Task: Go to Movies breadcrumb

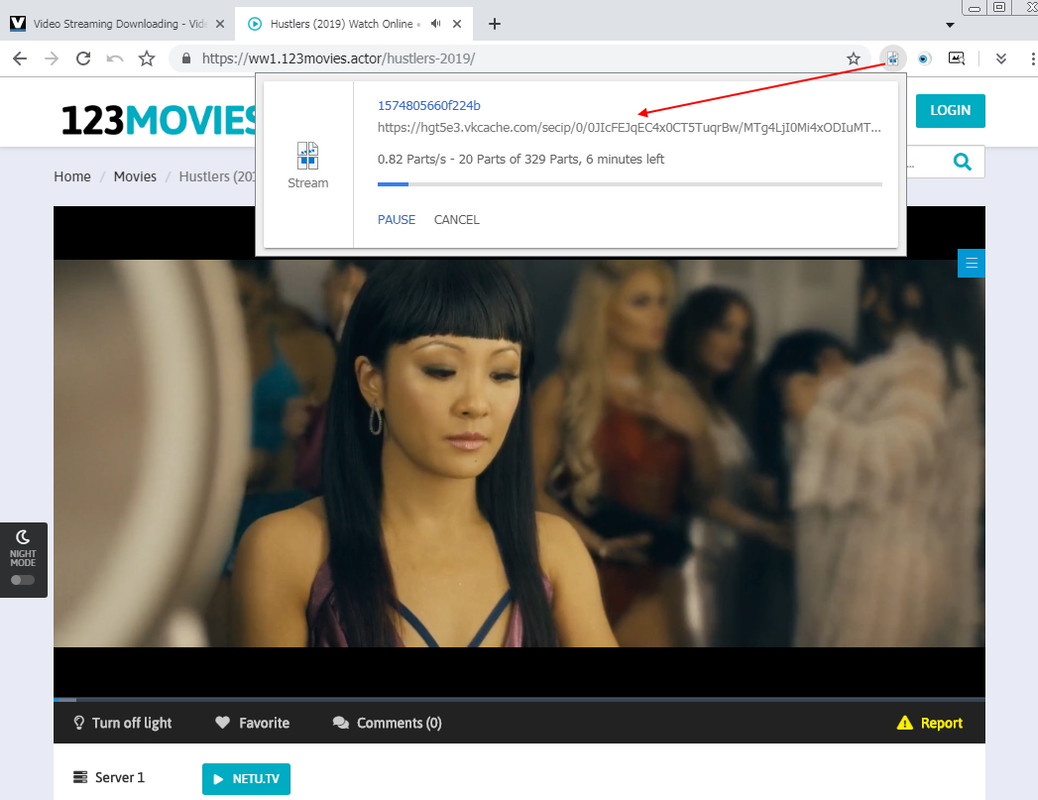Action: click(x=135, y=176)
